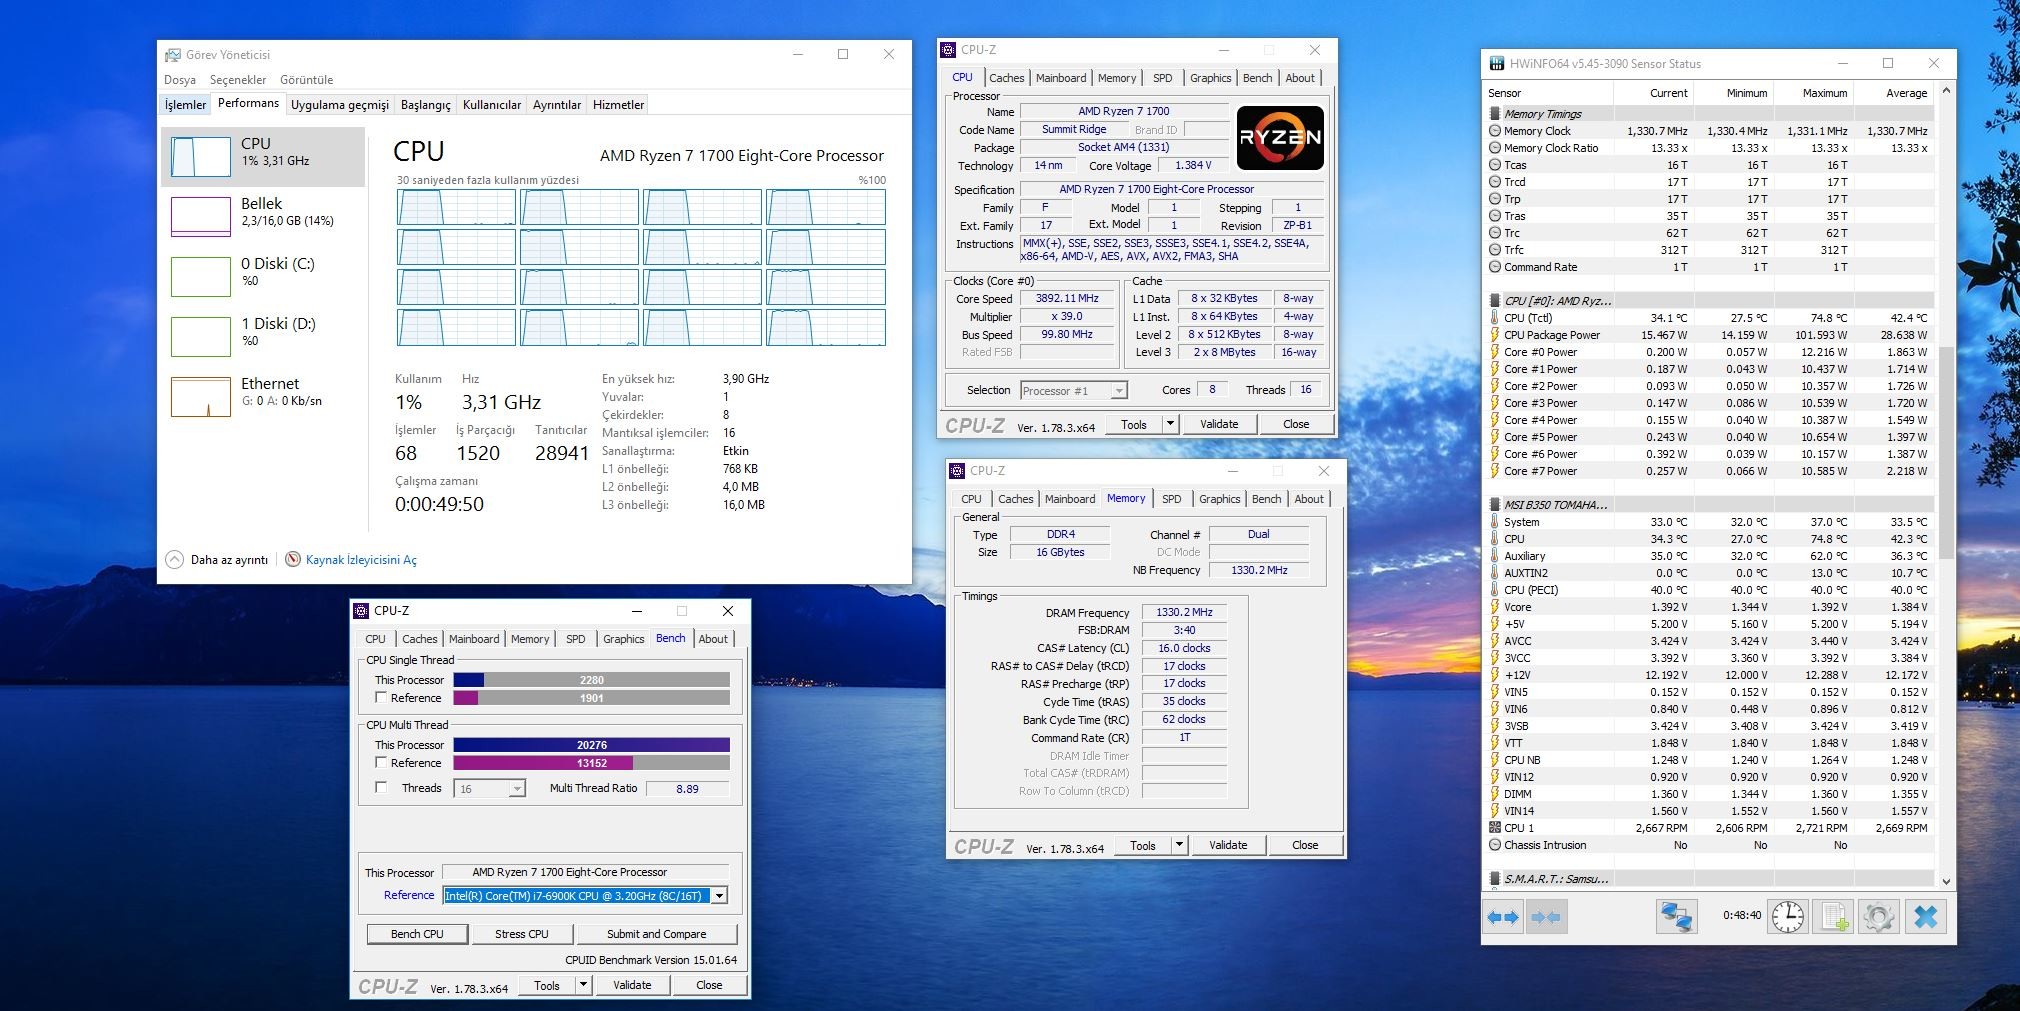Click Resource Monitor icon beside Kaynak İzleyicisini Aç

[293, 559]
